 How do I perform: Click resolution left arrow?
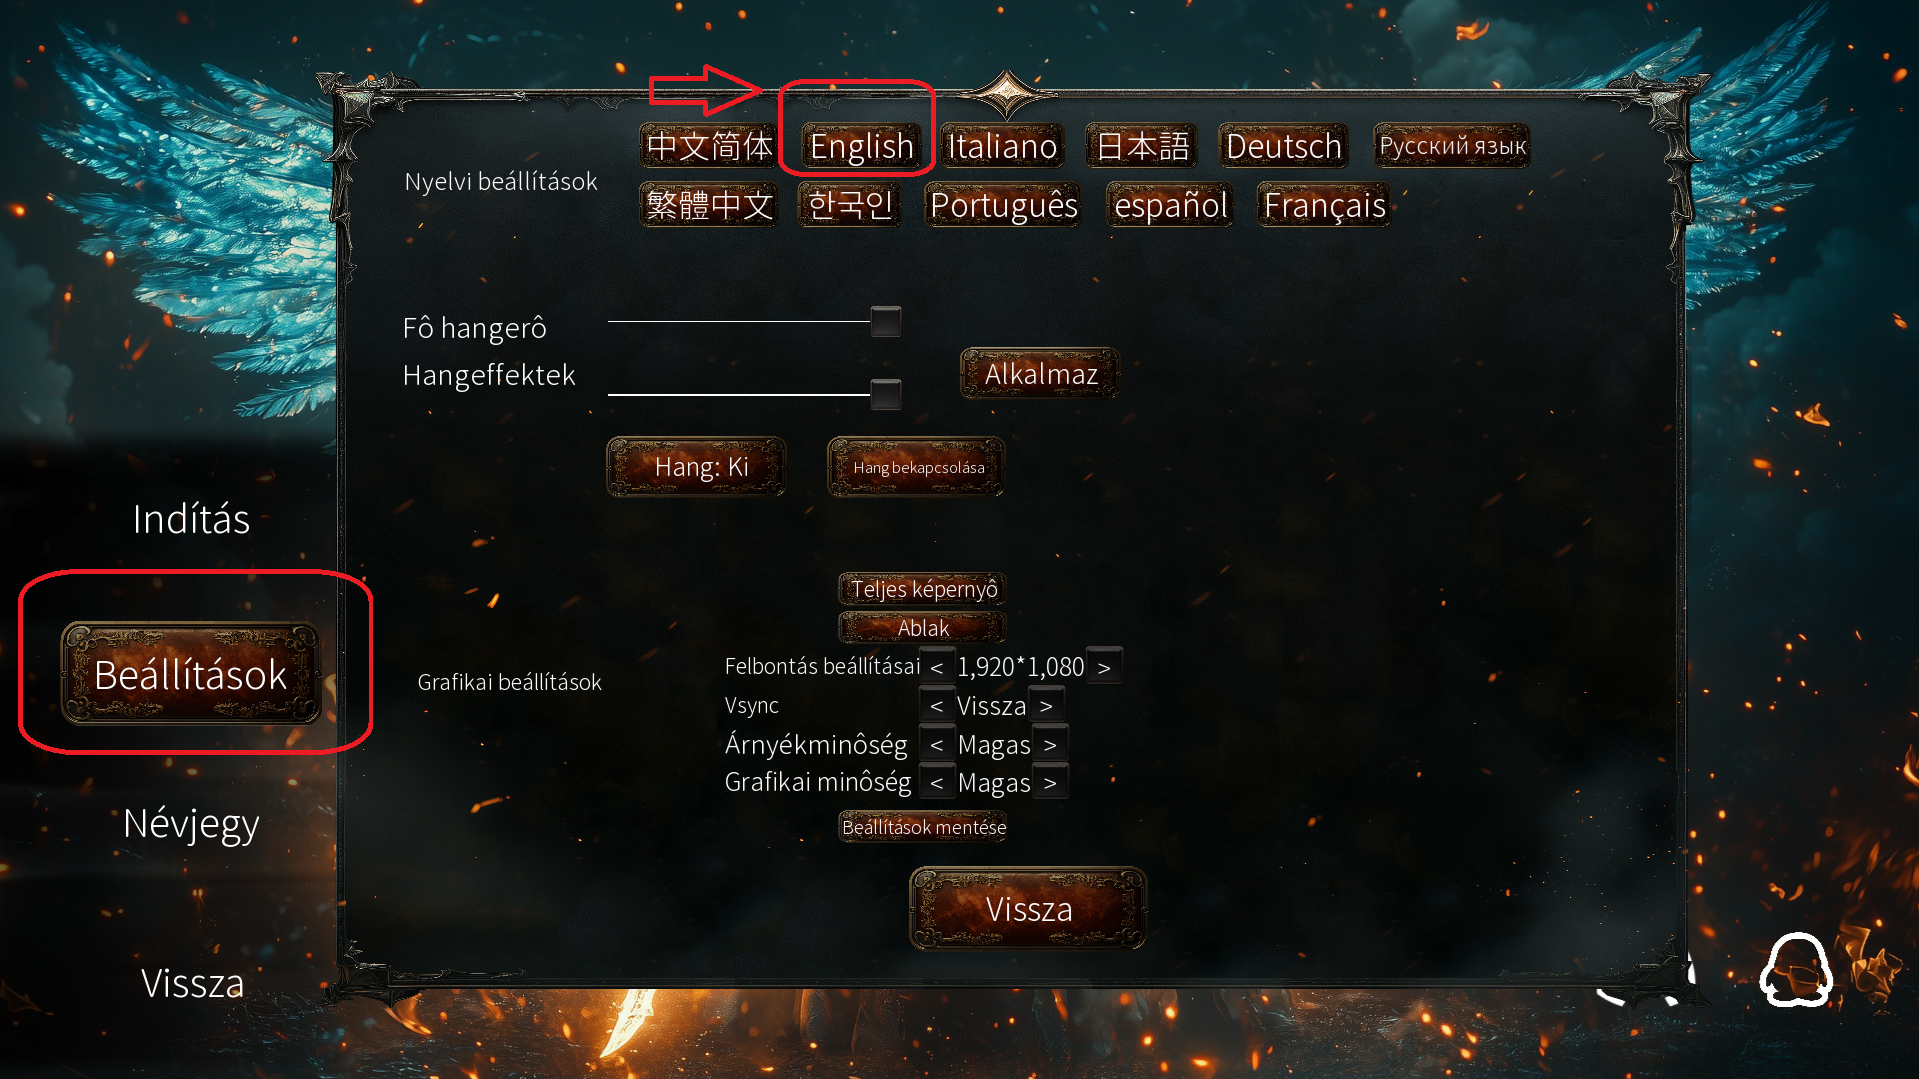[937, 667]
